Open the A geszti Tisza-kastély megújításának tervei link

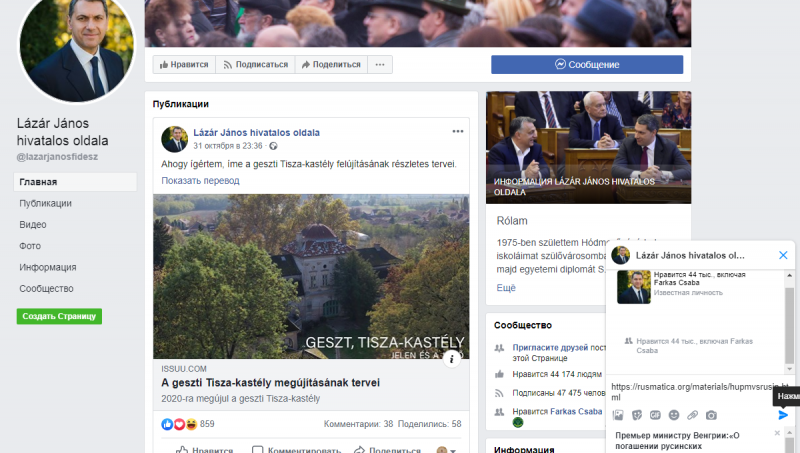[x=270, y=383]
